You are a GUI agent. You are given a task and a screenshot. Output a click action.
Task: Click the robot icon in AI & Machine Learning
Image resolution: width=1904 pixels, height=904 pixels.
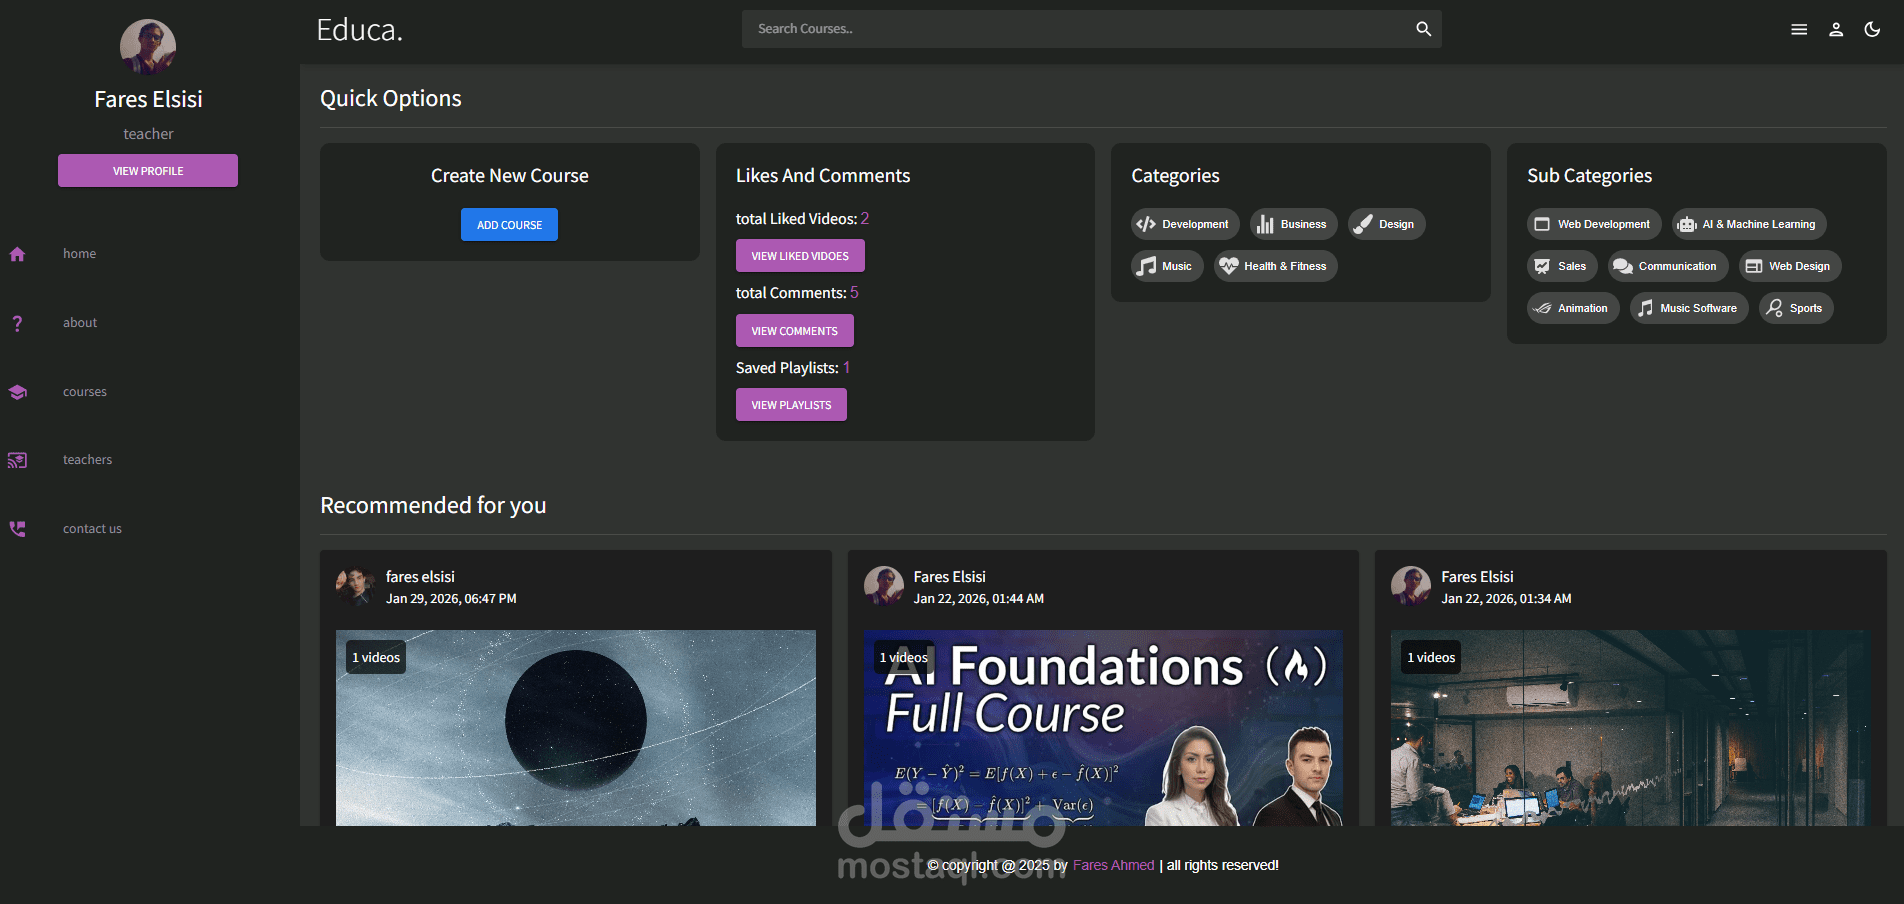coord(1686,224)
